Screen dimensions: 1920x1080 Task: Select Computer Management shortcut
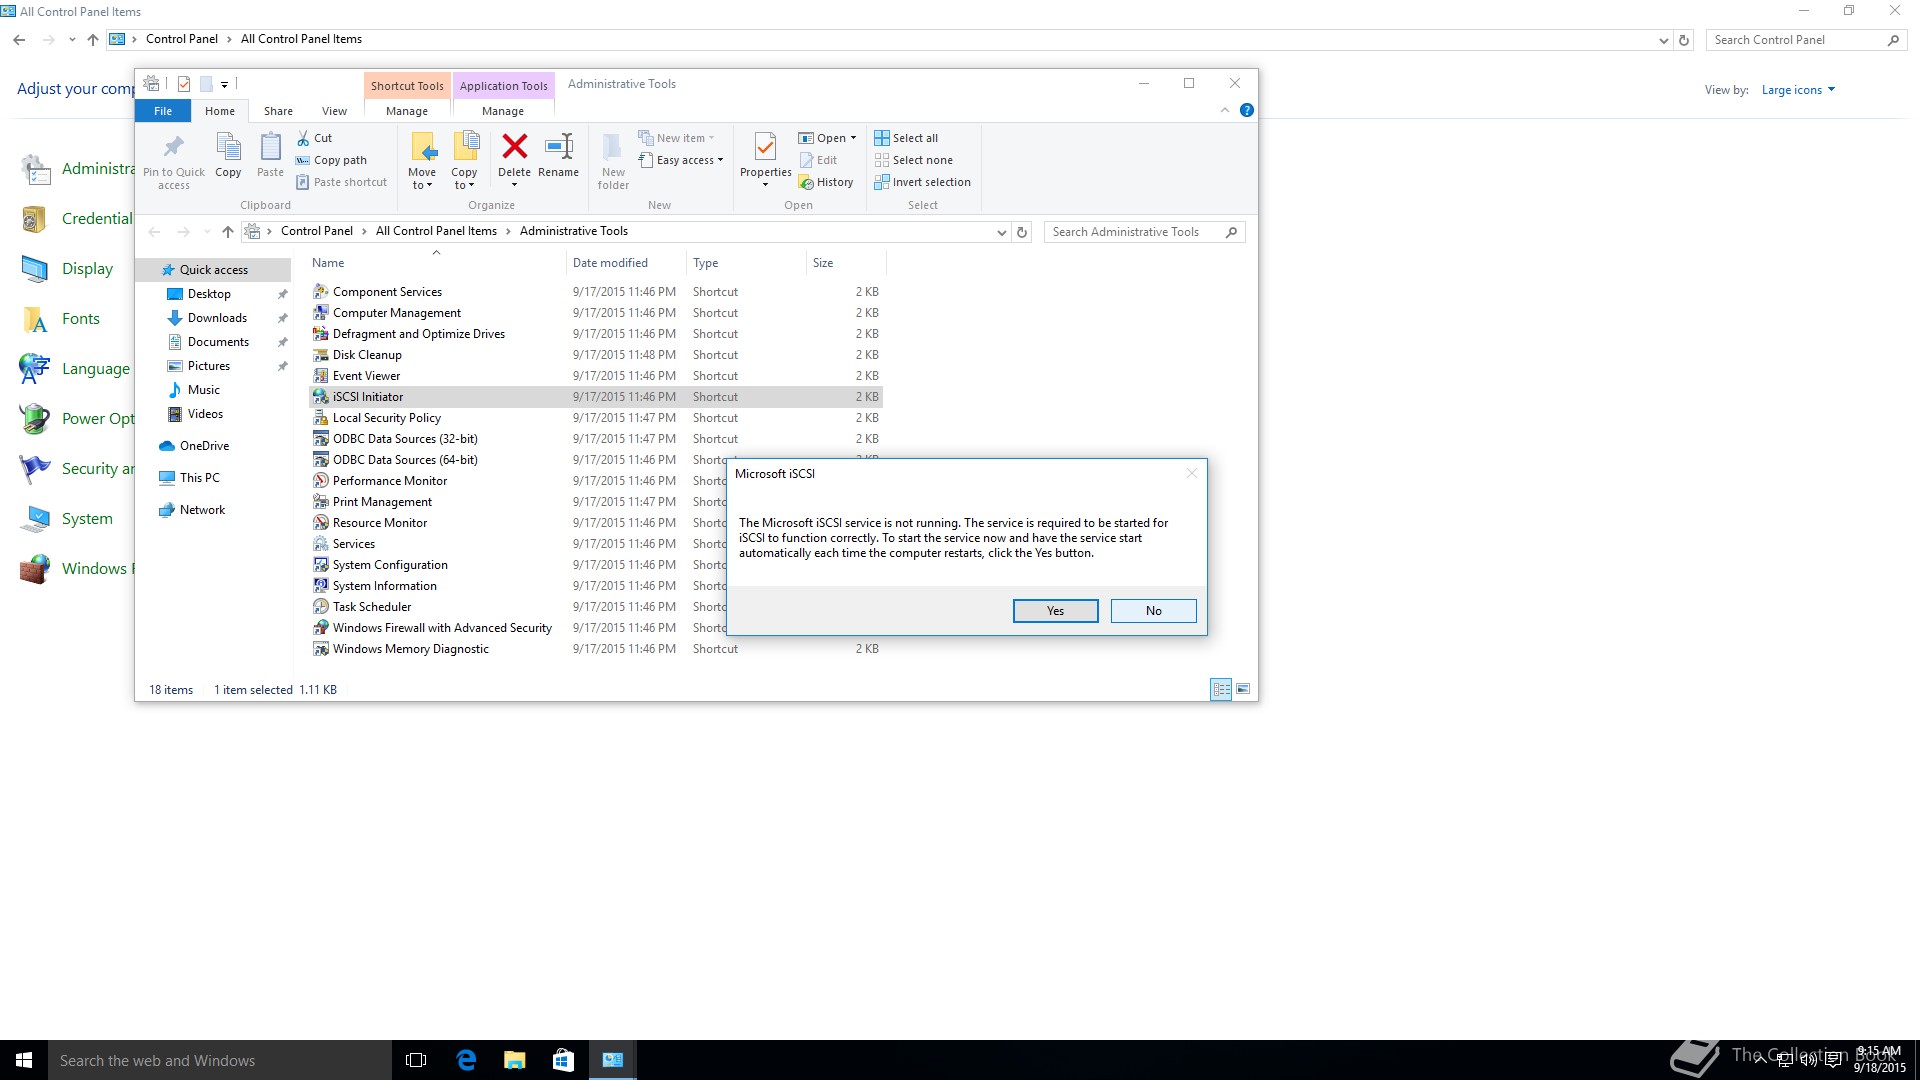point(396,313)
